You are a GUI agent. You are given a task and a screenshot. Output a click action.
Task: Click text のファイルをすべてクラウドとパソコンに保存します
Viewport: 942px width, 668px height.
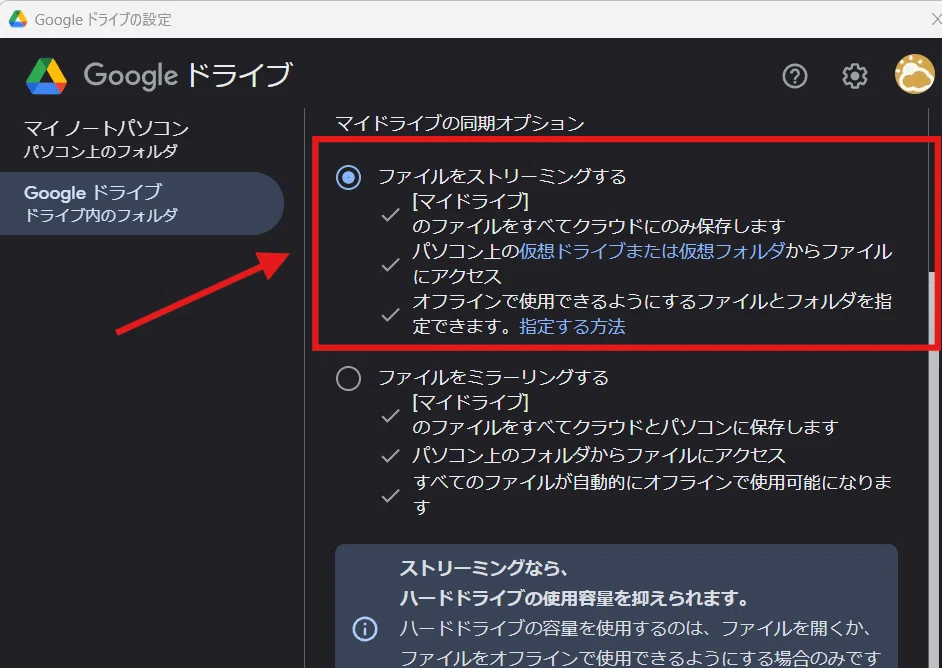point(625,427)
